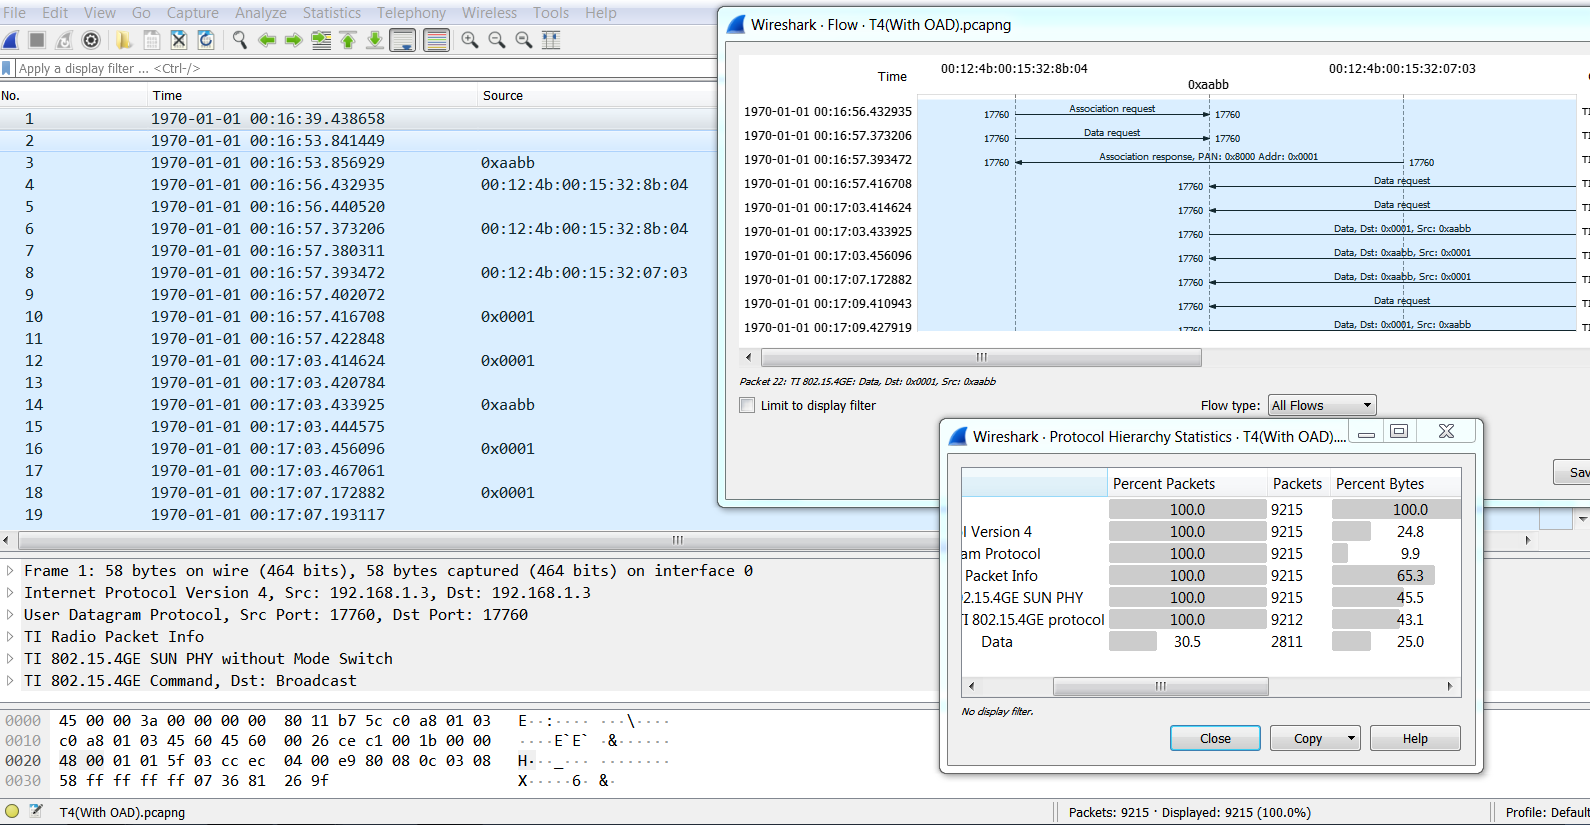Open the Tools menu
The height and width of the screenshot is (825, 1590).
(x=551, y=13)
